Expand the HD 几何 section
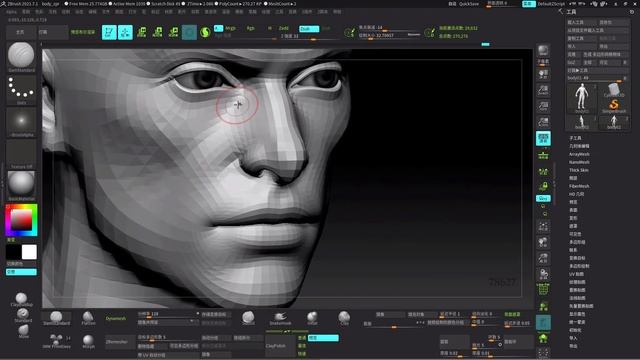Image resolution: width=640 pixels, height=360 pixels. [x=576, y=194]
